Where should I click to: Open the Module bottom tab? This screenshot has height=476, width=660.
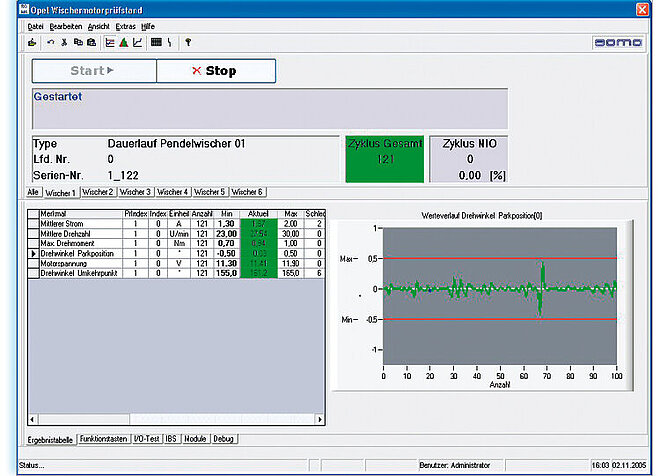195,439
